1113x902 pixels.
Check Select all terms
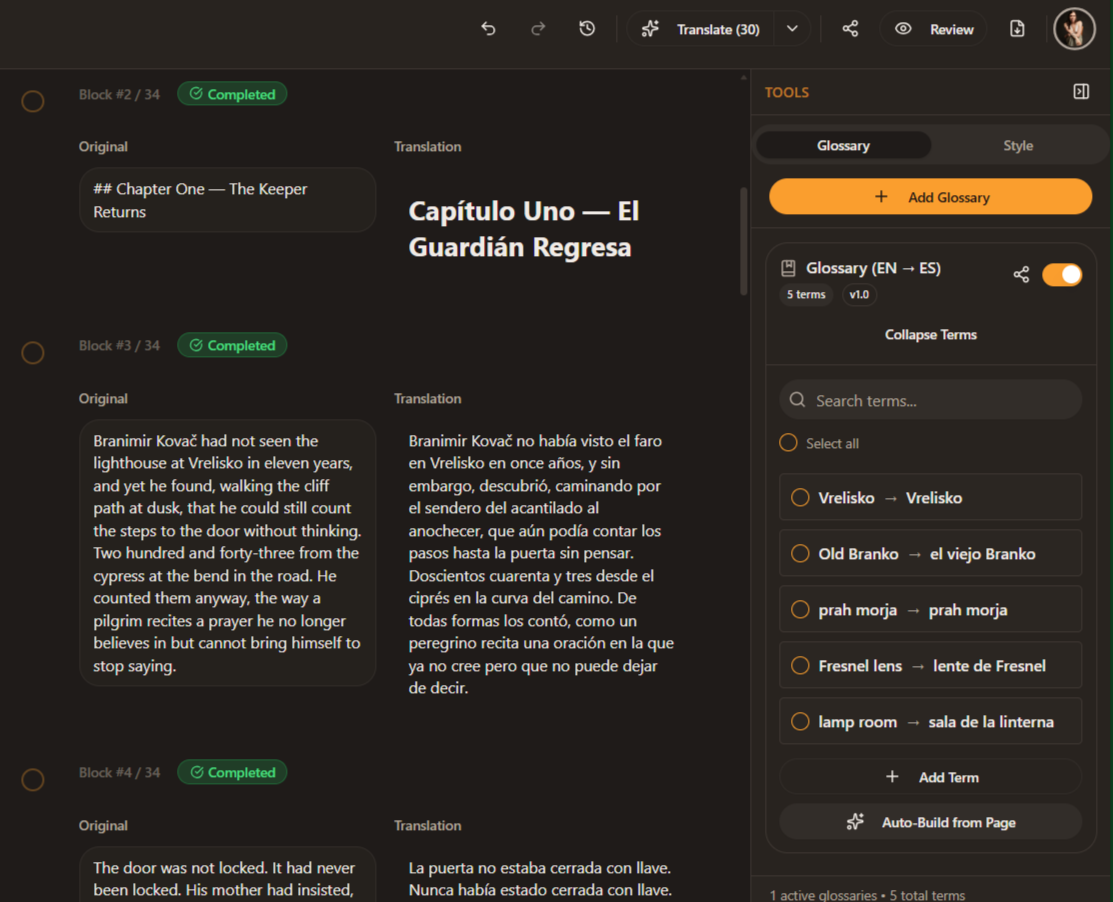tap(788, 443)
